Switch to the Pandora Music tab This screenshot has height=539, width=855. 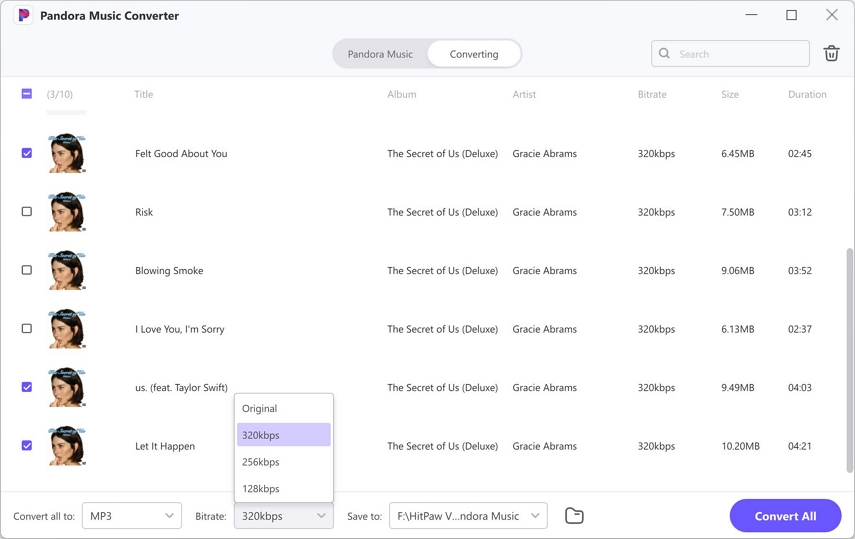coord(380,54)
